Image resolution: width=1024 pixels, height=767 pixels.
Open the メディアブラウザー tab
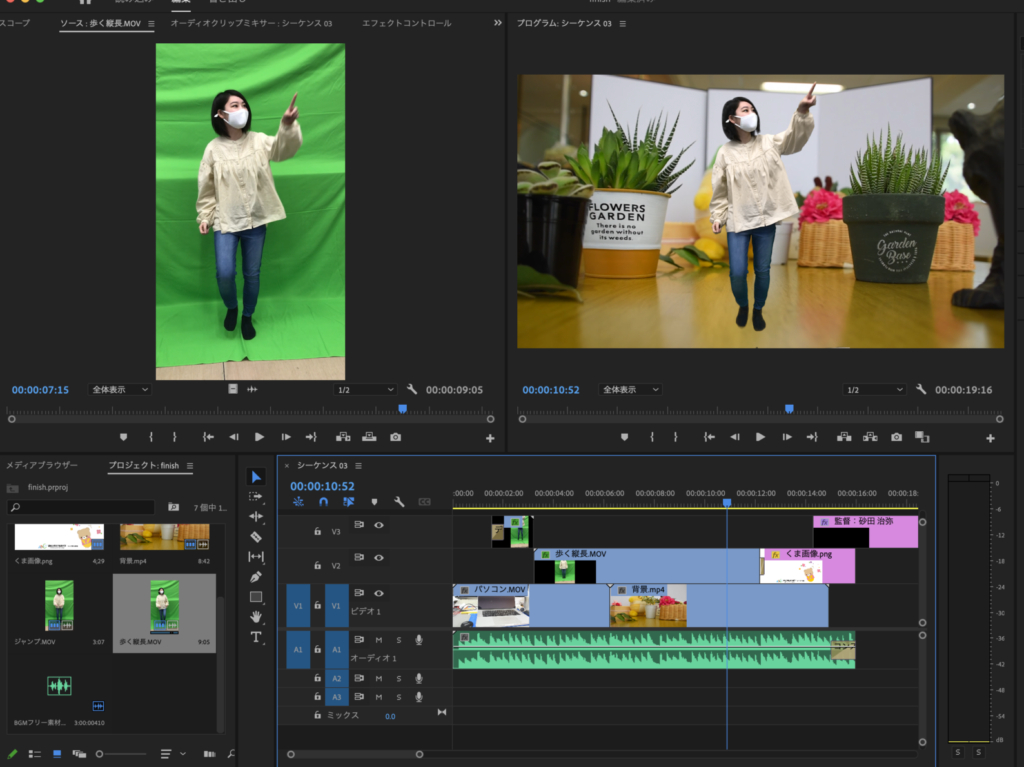[42, 466]
